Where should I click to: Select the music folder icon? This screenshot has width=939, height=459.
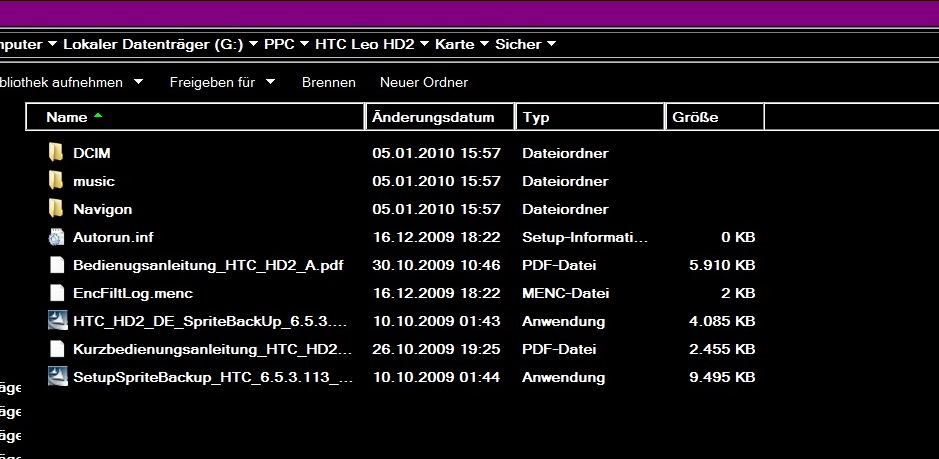pos(56,180)
